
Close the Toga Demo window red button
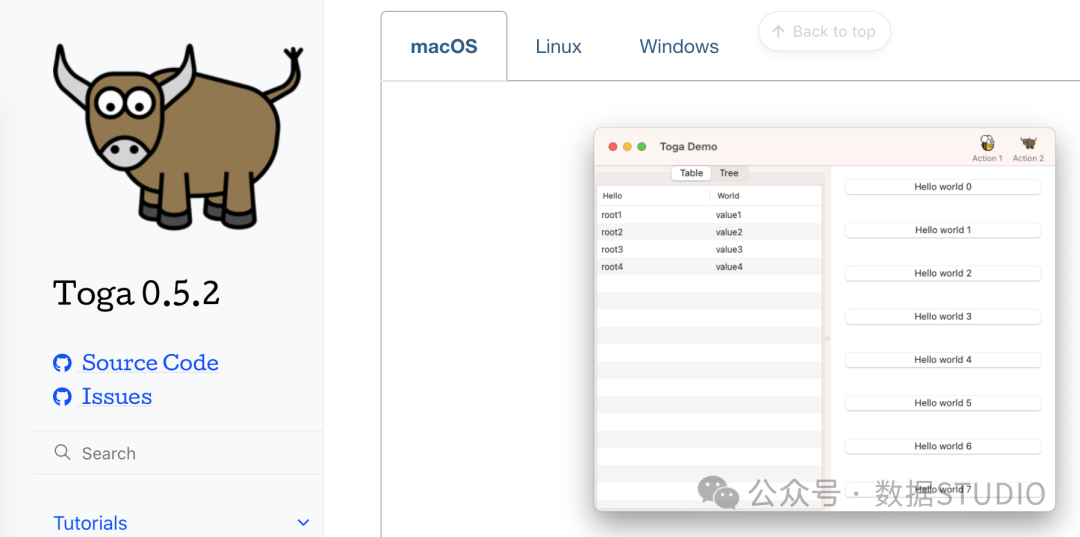point(612,147)
